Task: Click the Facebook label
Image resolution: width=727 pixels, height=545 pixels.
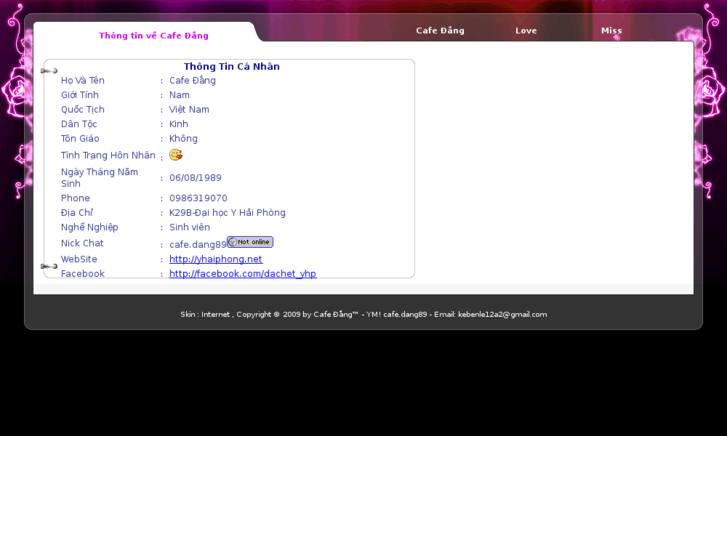Action: (83, 274)
